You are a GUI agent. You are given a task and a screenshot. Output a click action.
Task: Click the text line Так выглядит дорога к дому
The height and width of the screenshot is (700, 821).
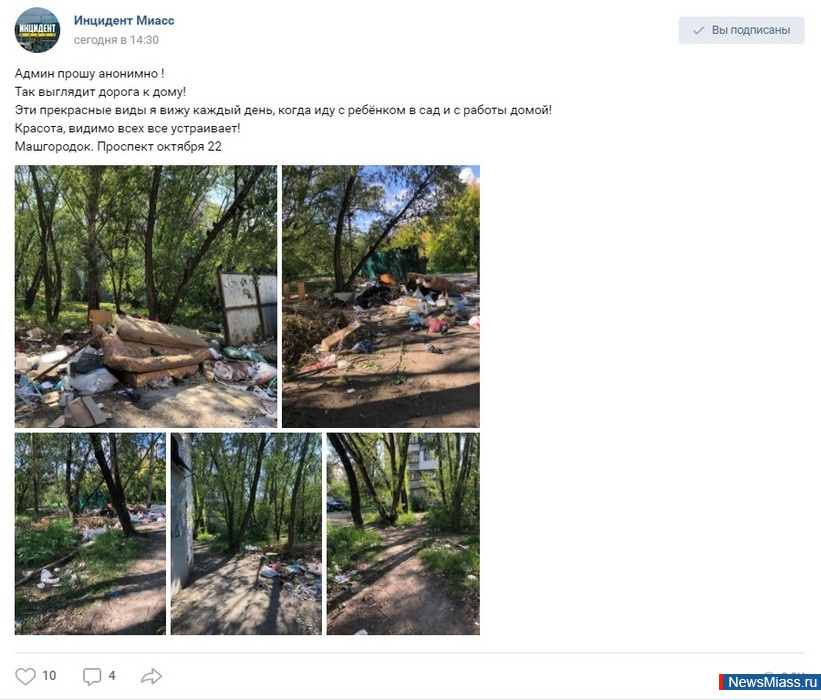[x=101, y=92]
